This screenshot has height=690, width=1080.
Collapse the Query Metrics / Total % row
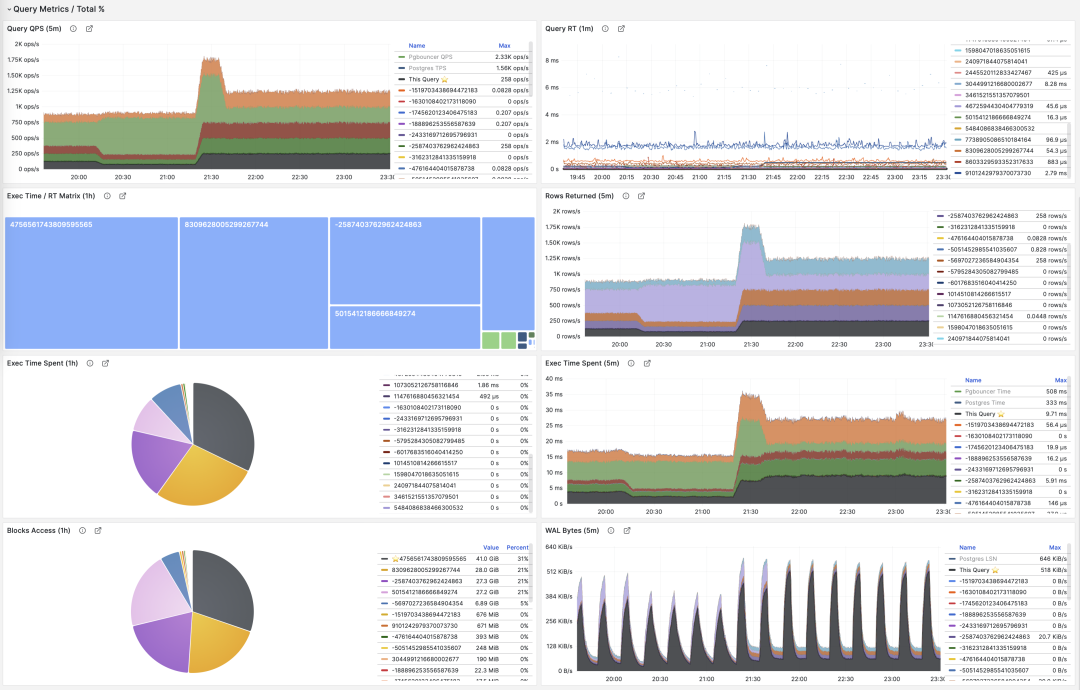pos(9,9)
